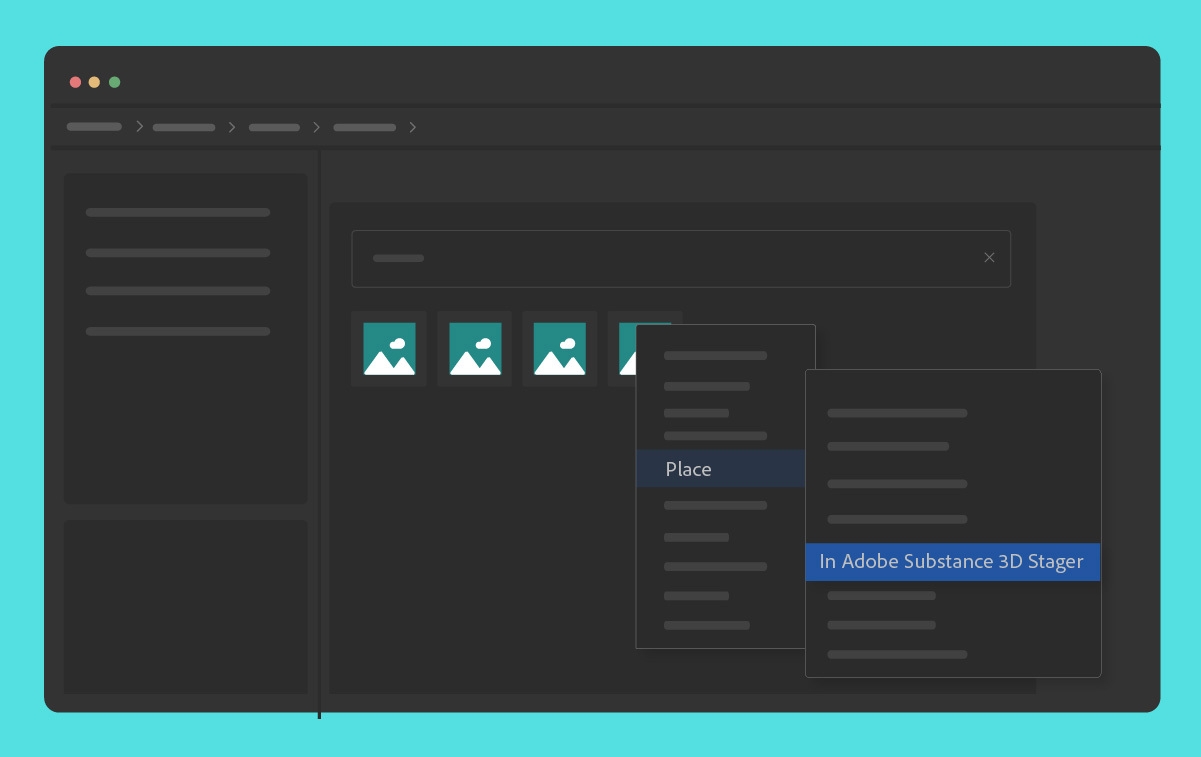Select the second image thumbnail

pos(475,348)
